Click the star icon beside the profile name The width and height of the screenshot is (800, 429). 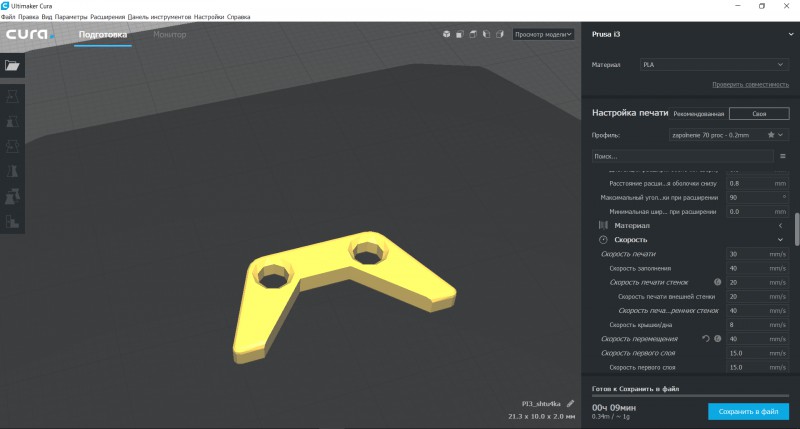[x=771, y=135]
